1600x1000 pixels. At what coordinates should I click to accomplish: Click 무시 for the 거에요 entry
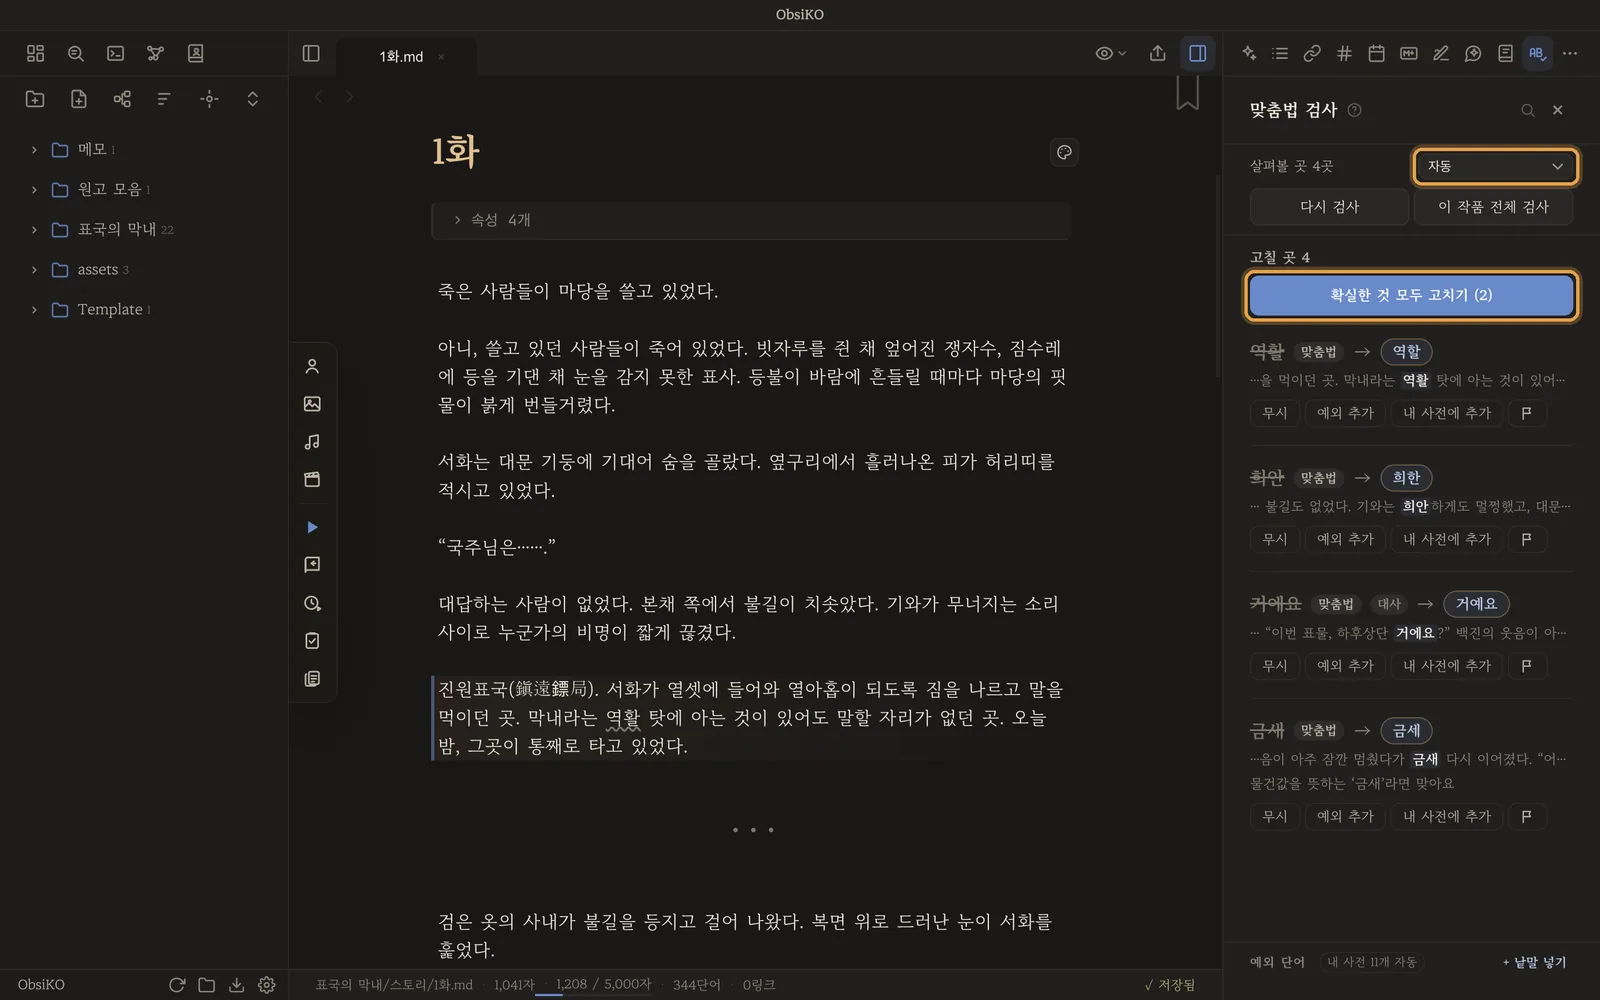click(1275, 666)
